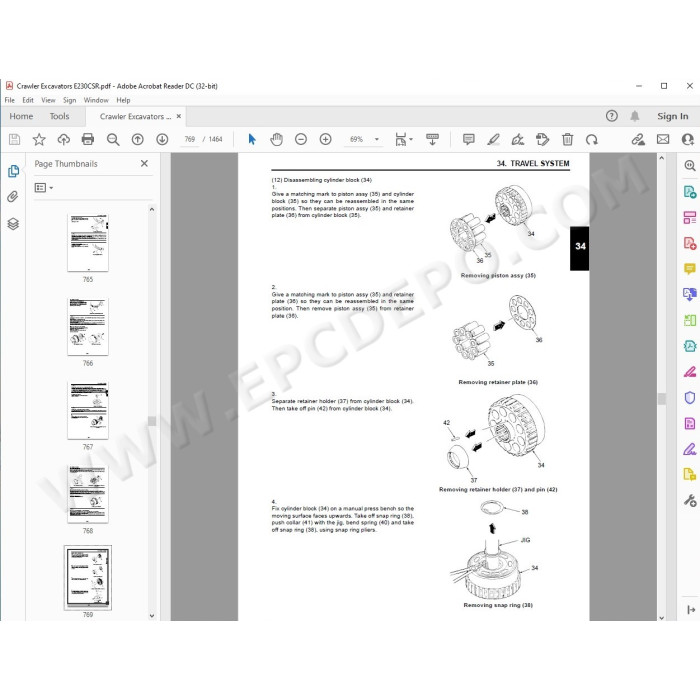Click the trash delete icon
The width and height of the screenshot is (700, 700).
coord(567,140)
